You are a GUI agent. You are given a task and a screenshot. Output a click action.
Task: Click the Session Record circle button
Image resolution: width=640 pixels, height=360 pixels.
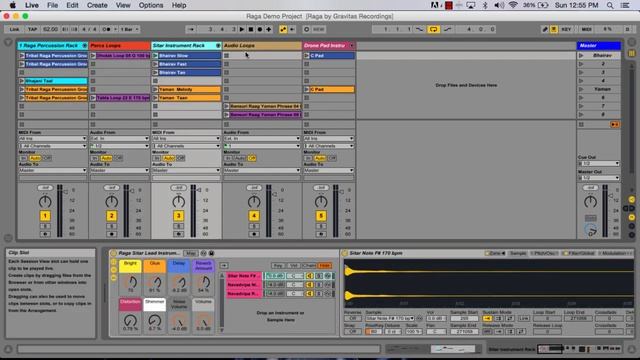tap(307, 29)
